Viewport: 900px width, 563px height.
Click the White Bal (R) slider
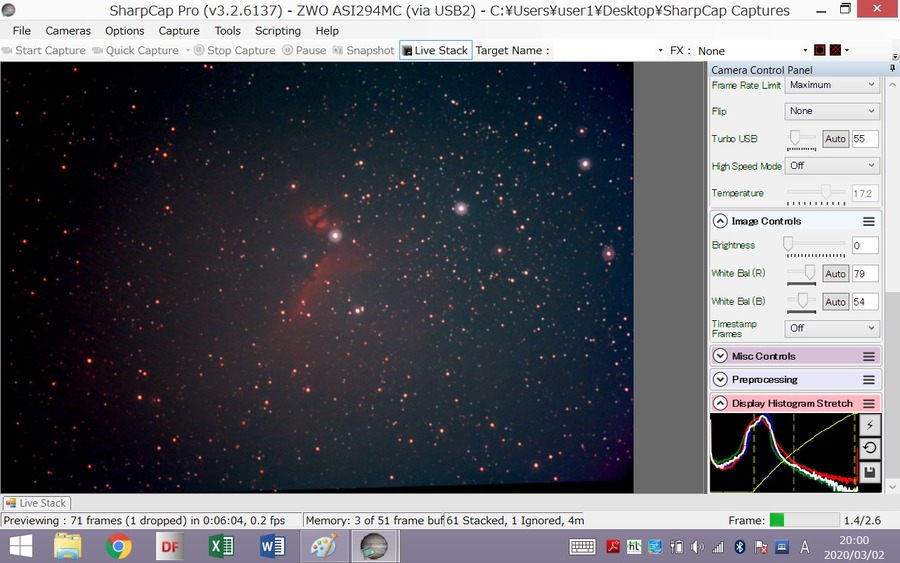click(801, 274)
